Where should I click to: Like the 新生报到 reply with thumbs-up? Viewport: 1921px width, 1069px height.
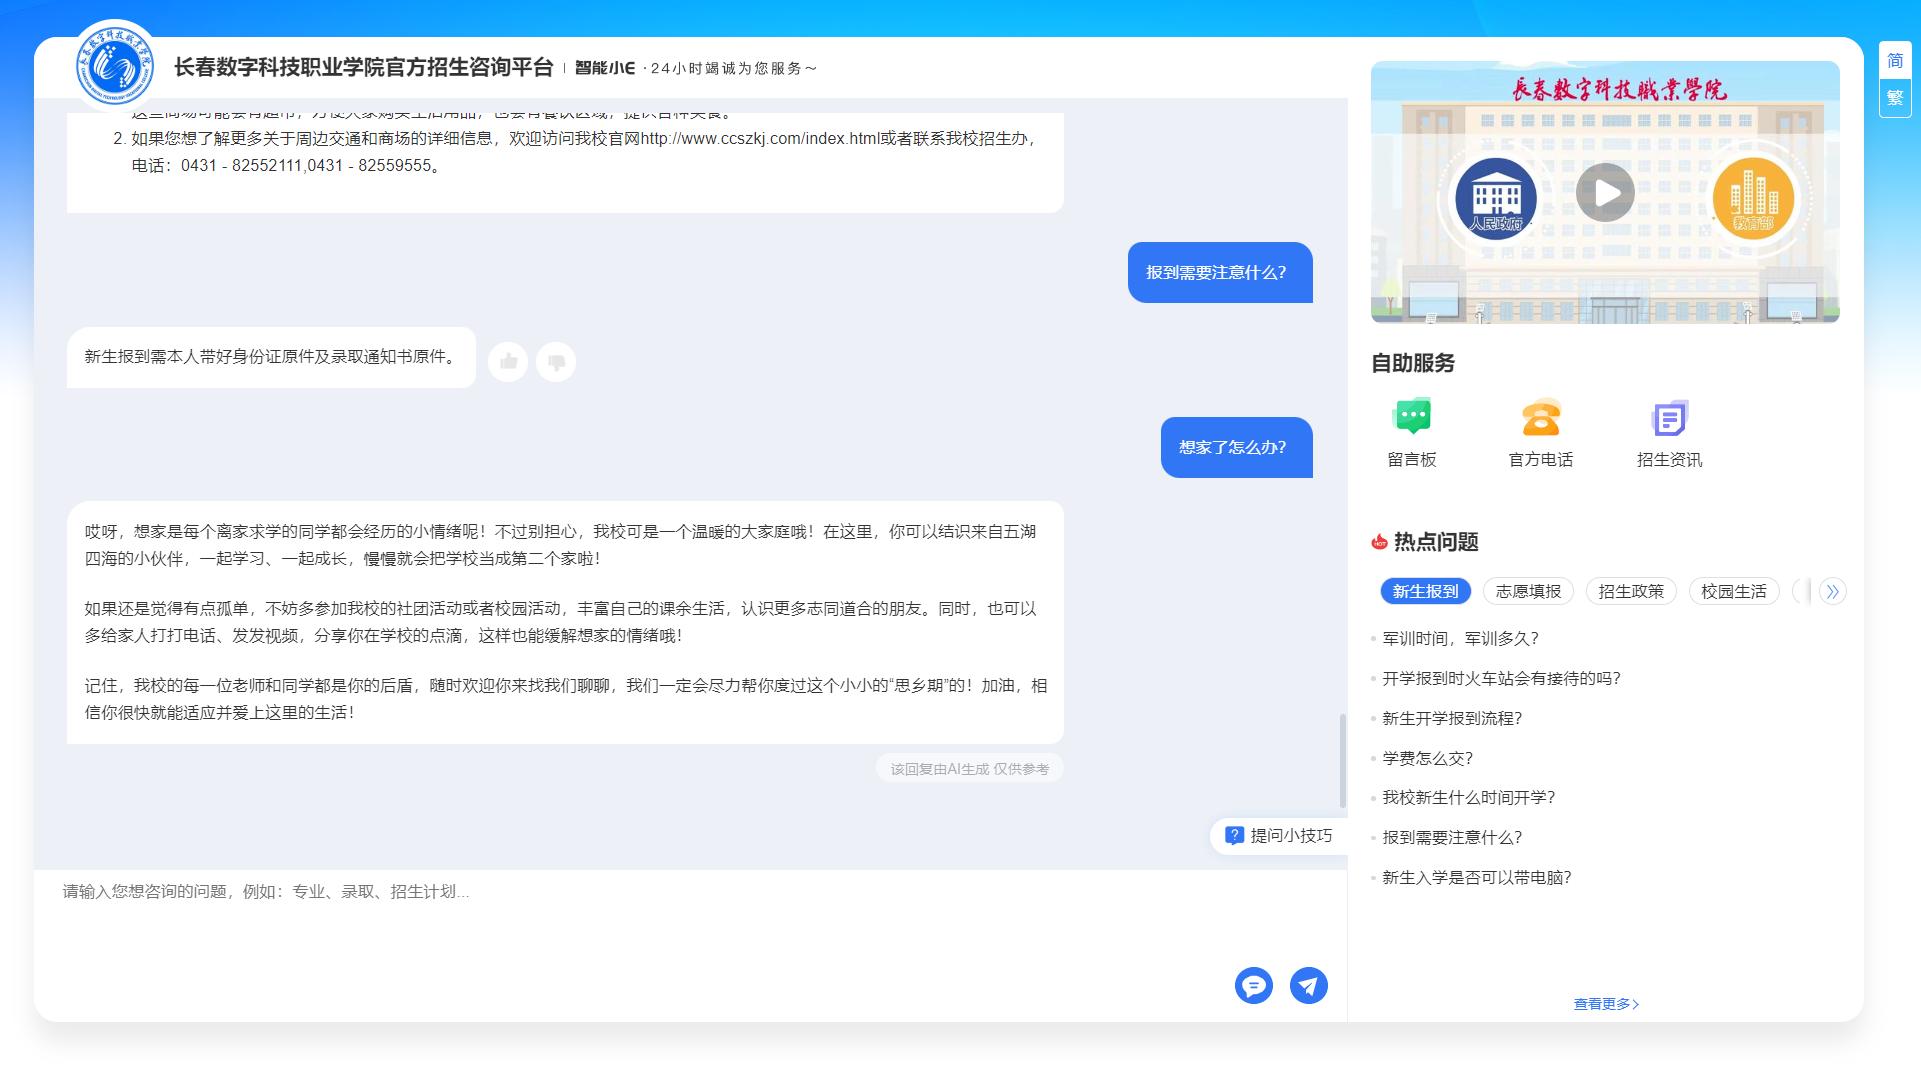pyautogui.click(x=508, y=361)
